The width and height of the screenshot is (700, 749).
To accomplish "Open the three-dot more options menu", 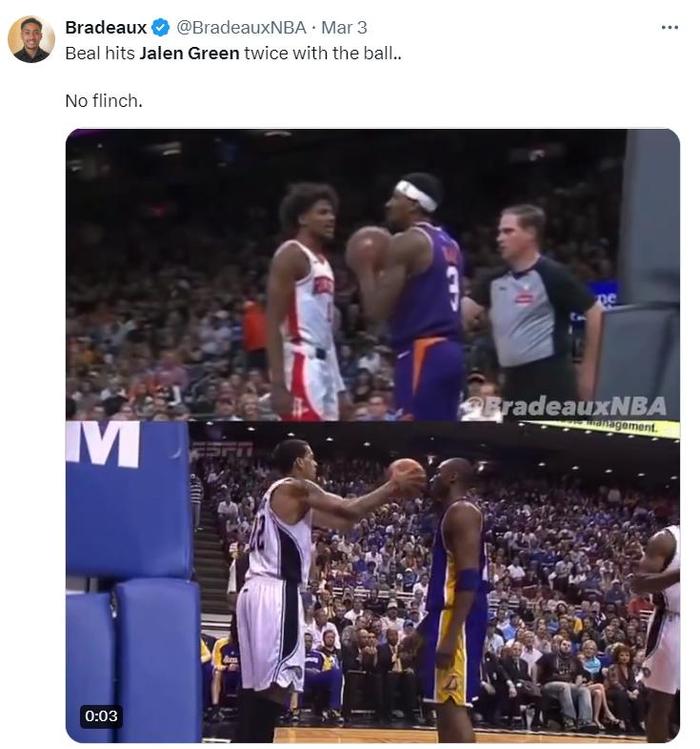I will coord(669,28).
